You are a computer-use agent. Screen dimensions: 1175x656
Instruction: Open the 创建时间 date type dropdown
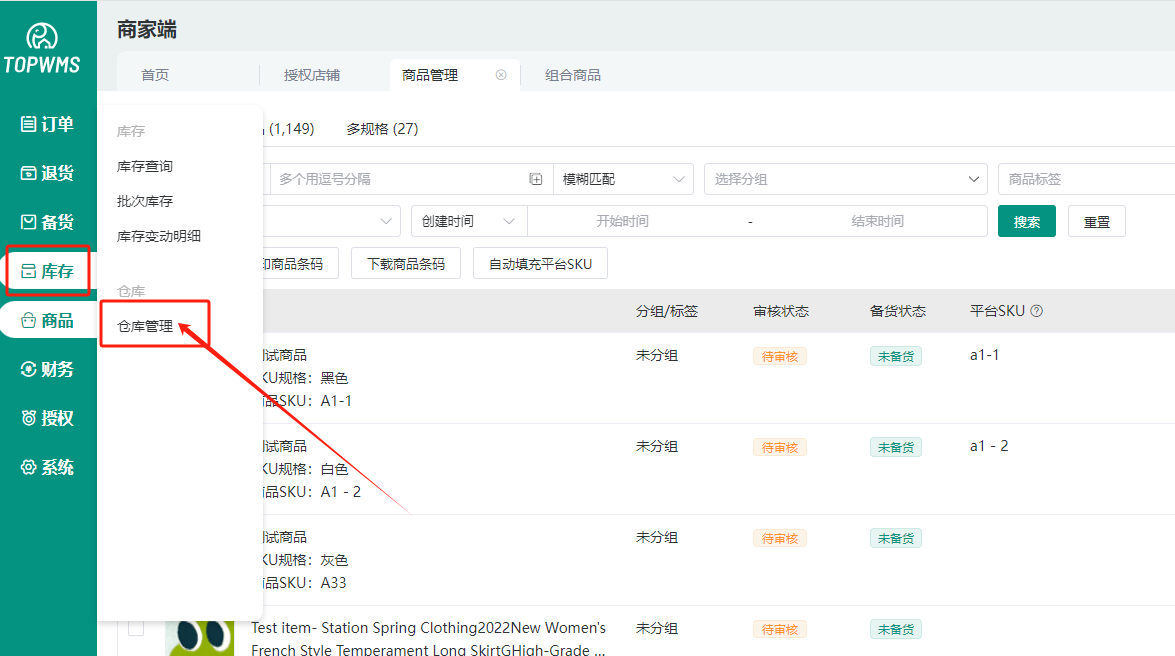(469, 221)
